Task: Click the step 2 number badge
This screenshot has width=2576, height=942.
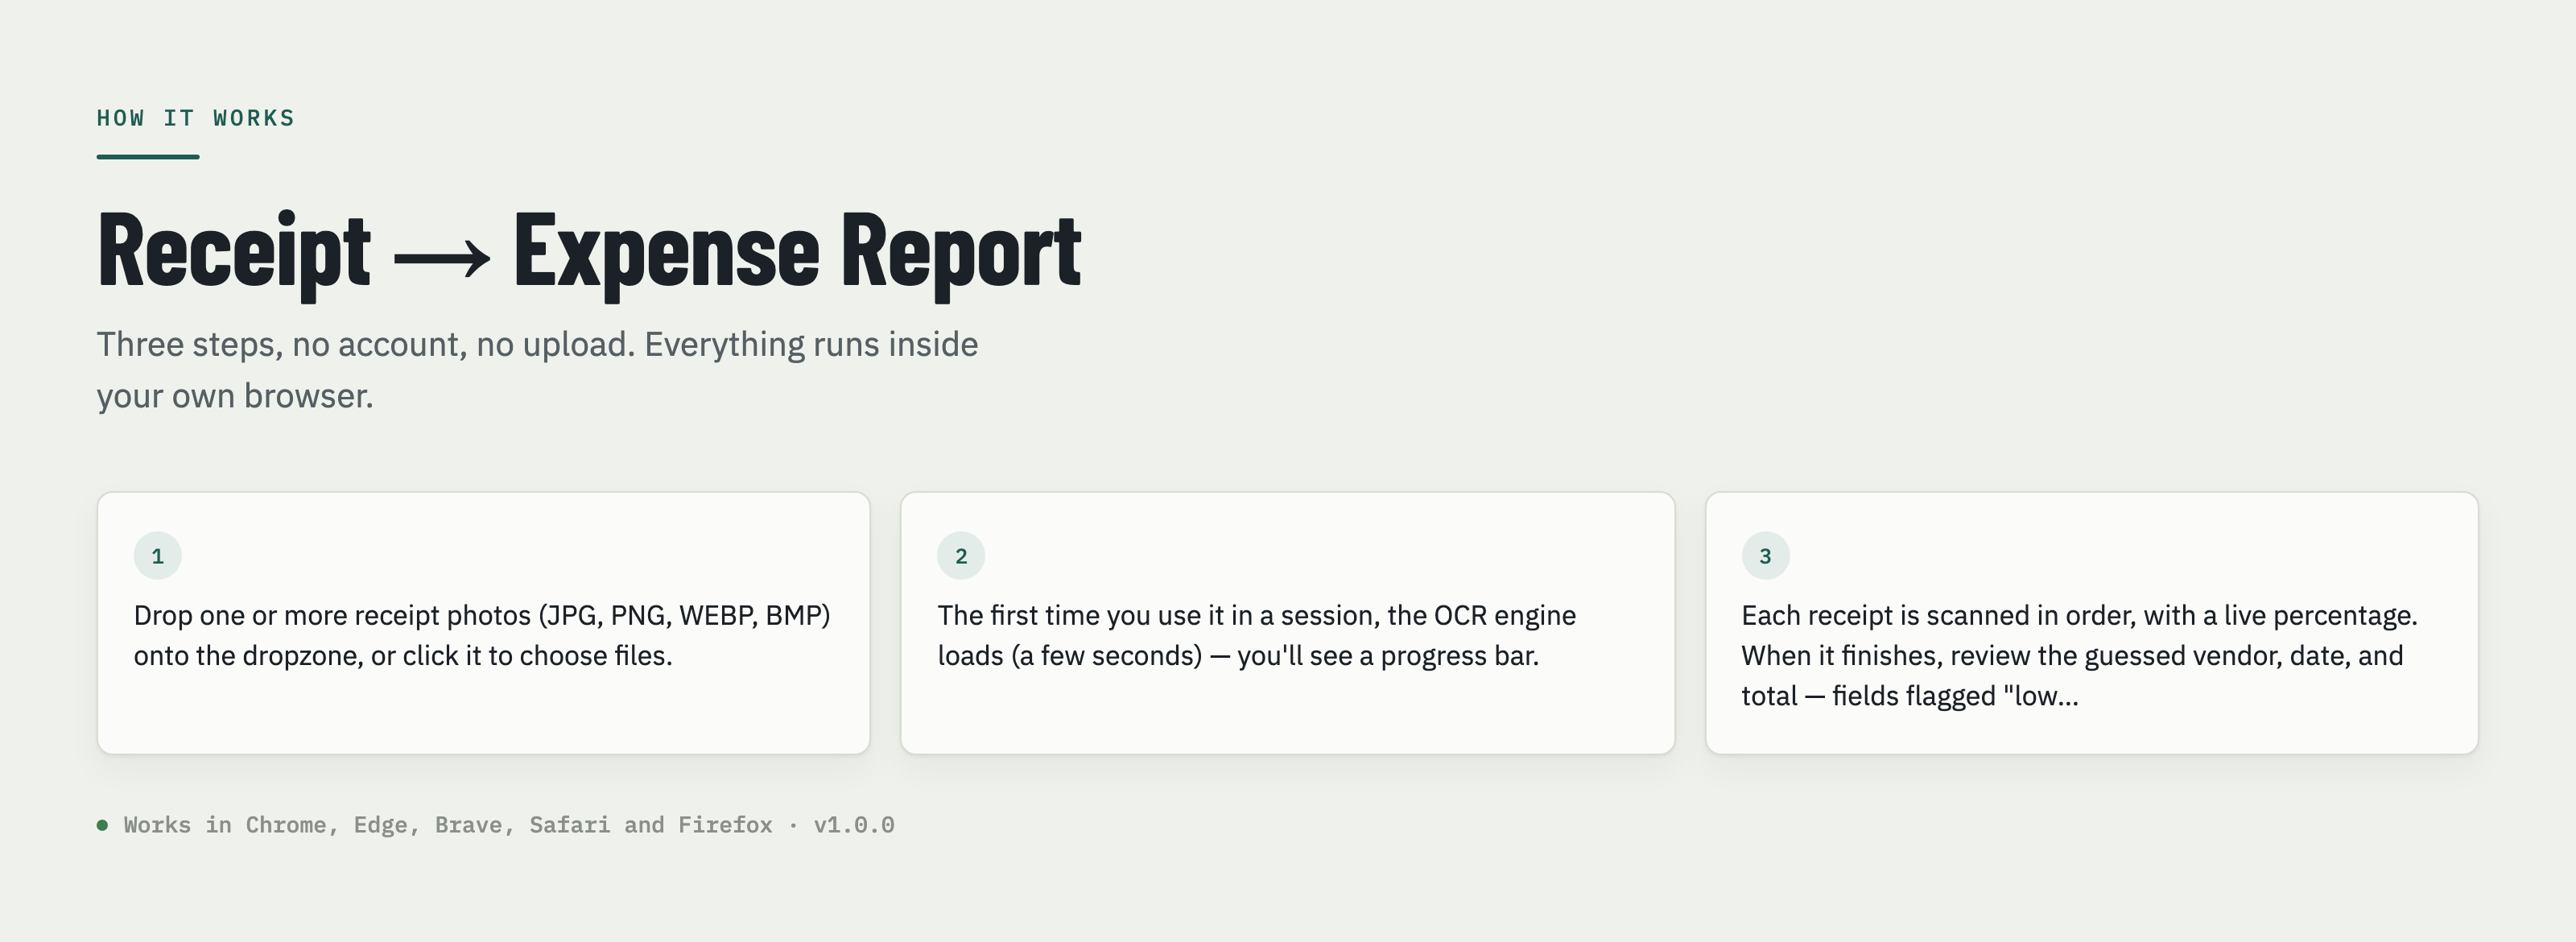Action: (961, 556)
